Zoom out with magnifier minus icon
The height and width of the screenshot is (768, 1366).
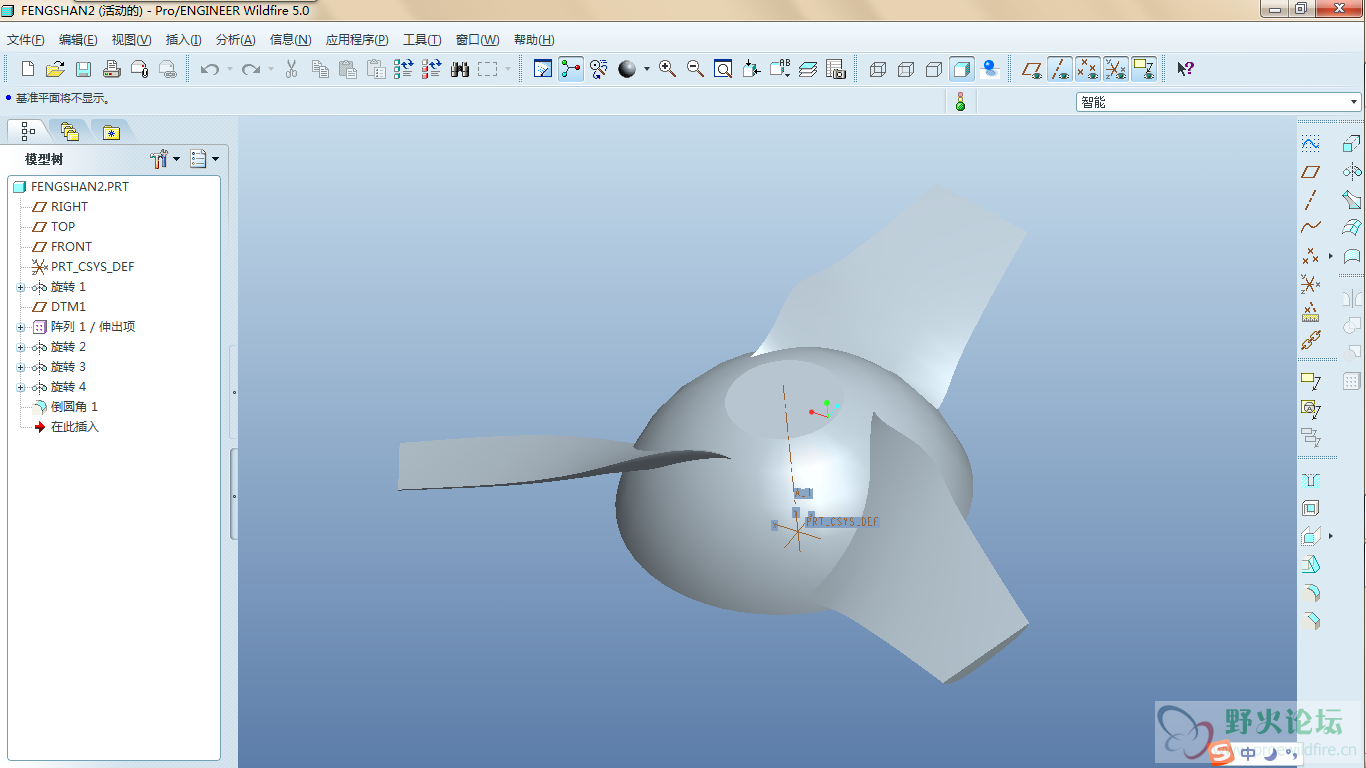click(x=695, y=69)
